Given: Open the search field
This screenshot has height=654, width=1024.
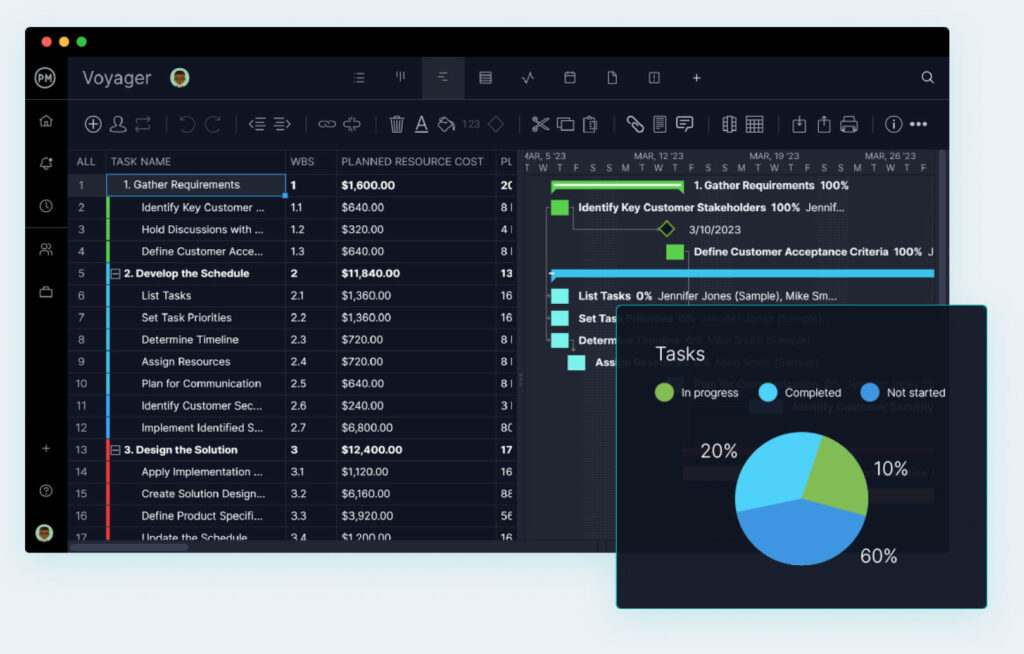Looking at the screenshot, I should [927, 78].
